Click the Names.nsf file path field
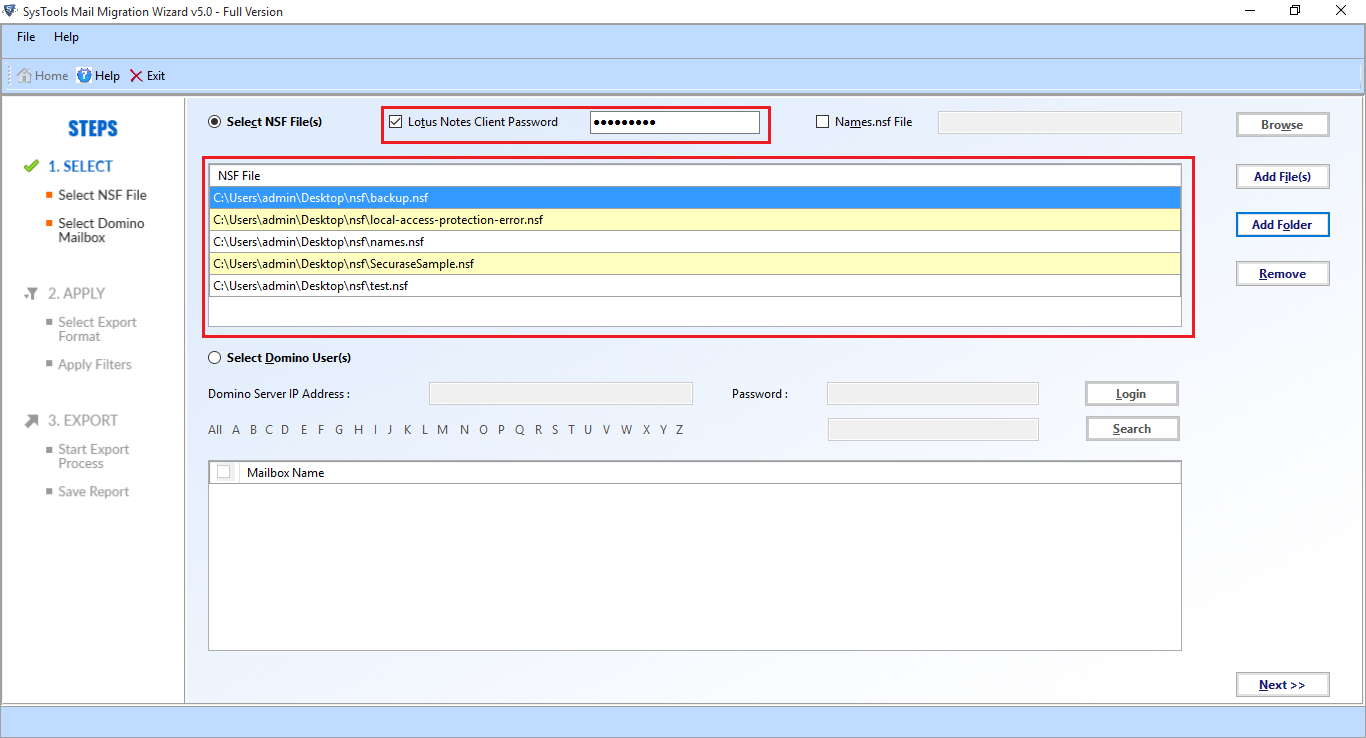The height and width of the screenshot is (738, 1366). pyautogui.click(x=1060, y=122)
